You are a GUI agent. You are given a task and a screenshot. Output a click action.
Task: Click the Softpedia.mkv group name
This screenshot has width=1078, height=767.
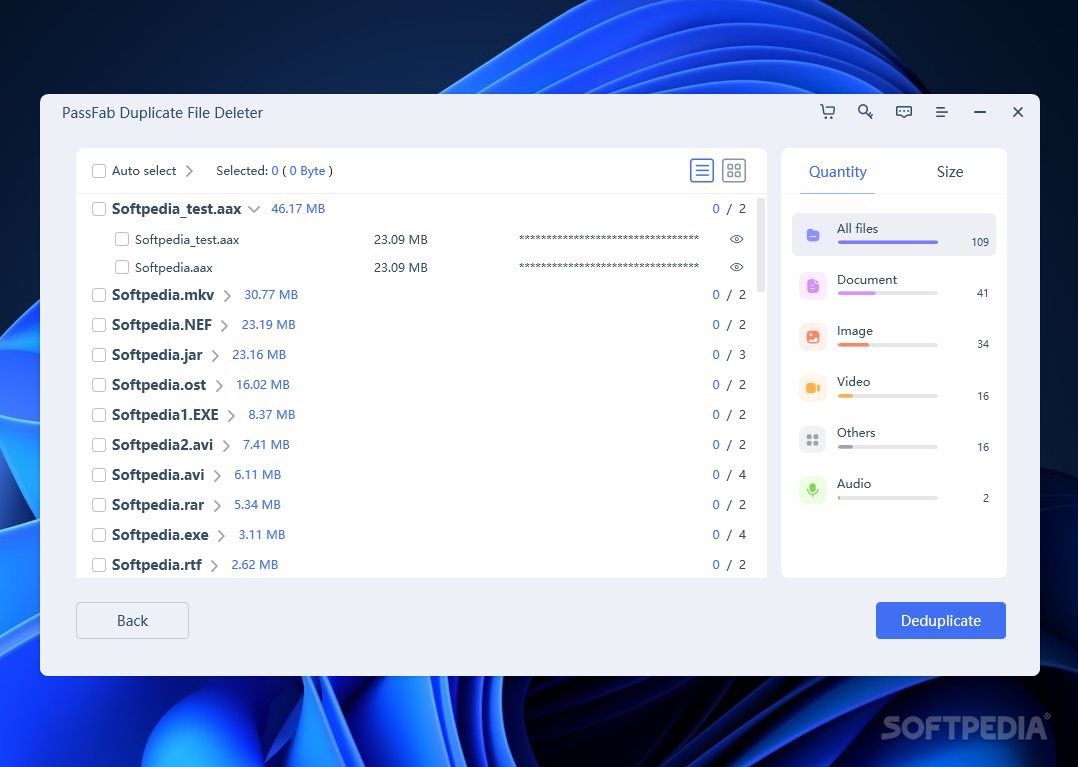pos(163,295)
